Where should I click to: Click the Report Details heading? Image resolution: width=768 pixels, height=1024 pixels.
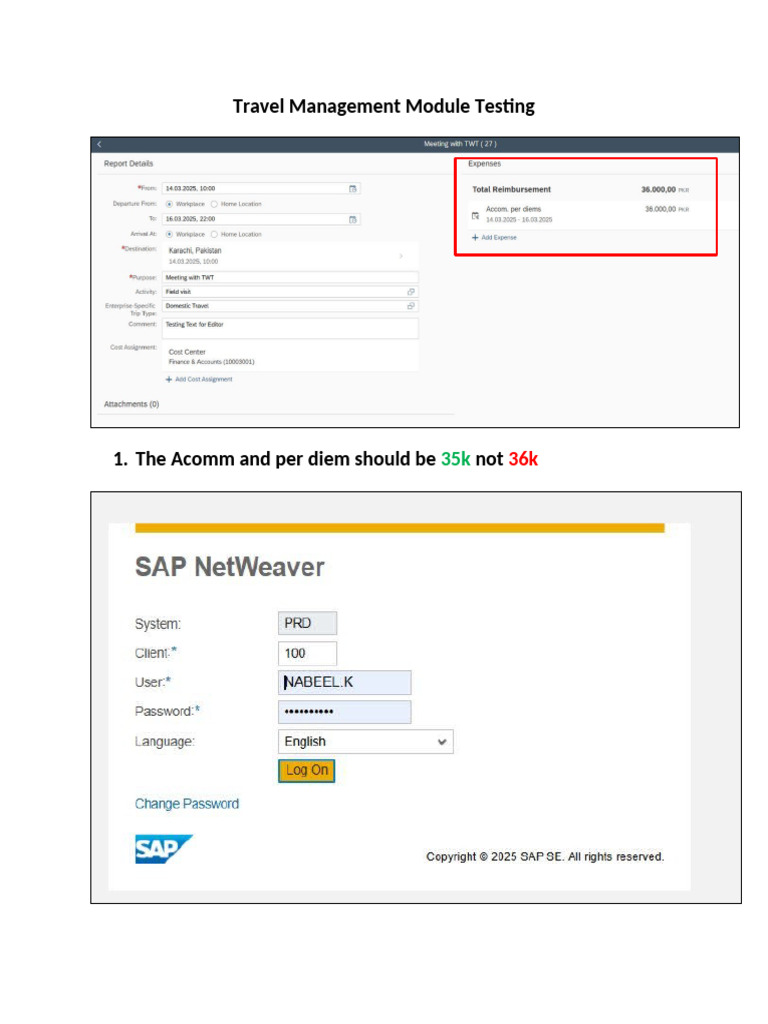128,164
